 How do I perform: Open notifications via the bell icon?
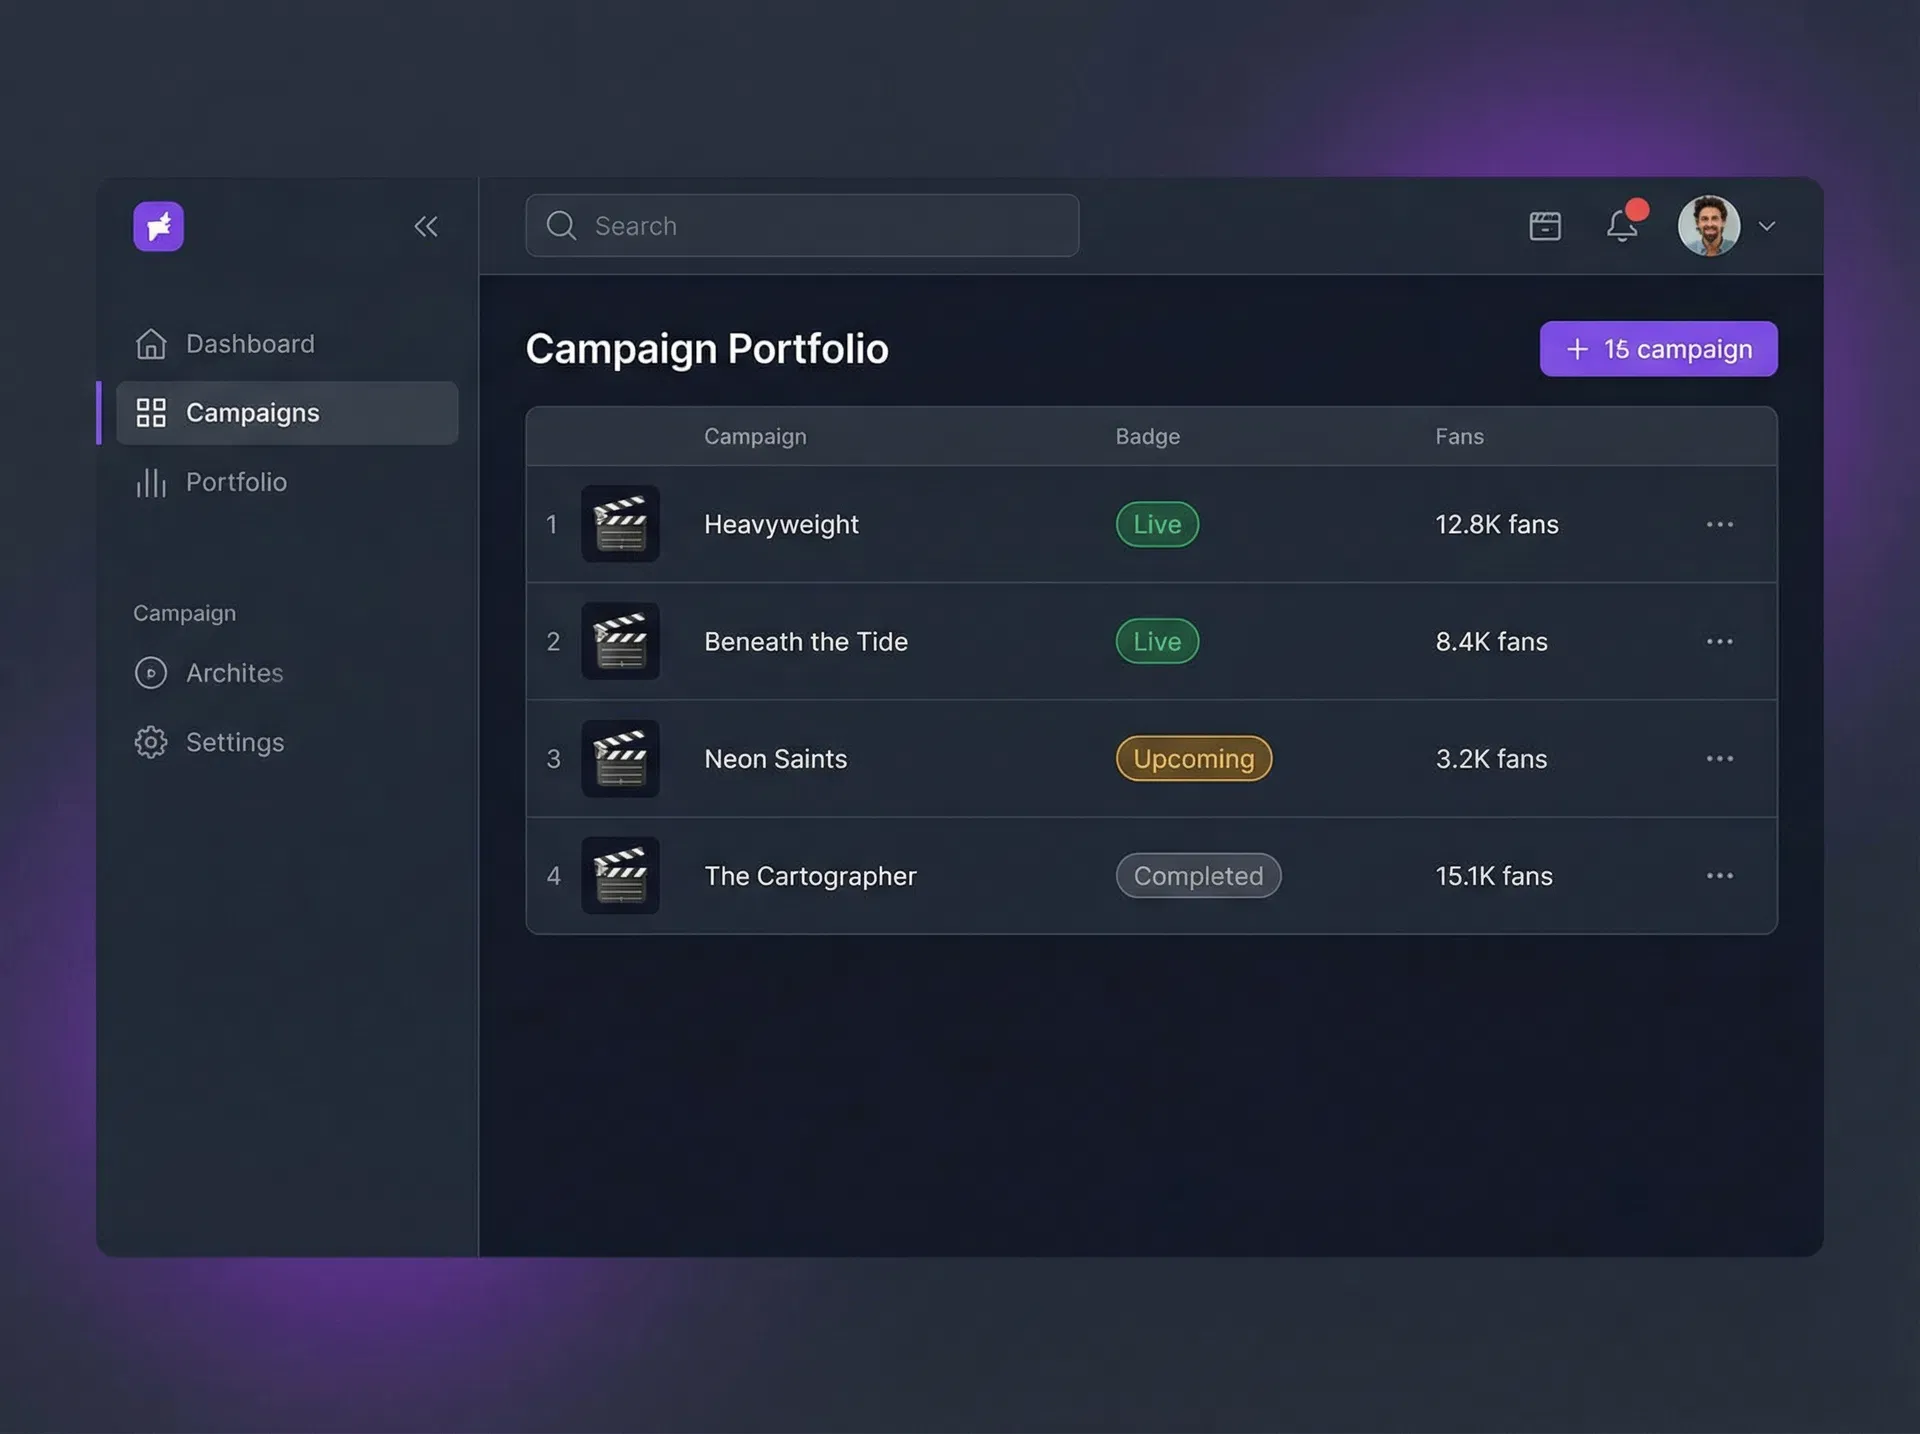tap(1622, 226)
